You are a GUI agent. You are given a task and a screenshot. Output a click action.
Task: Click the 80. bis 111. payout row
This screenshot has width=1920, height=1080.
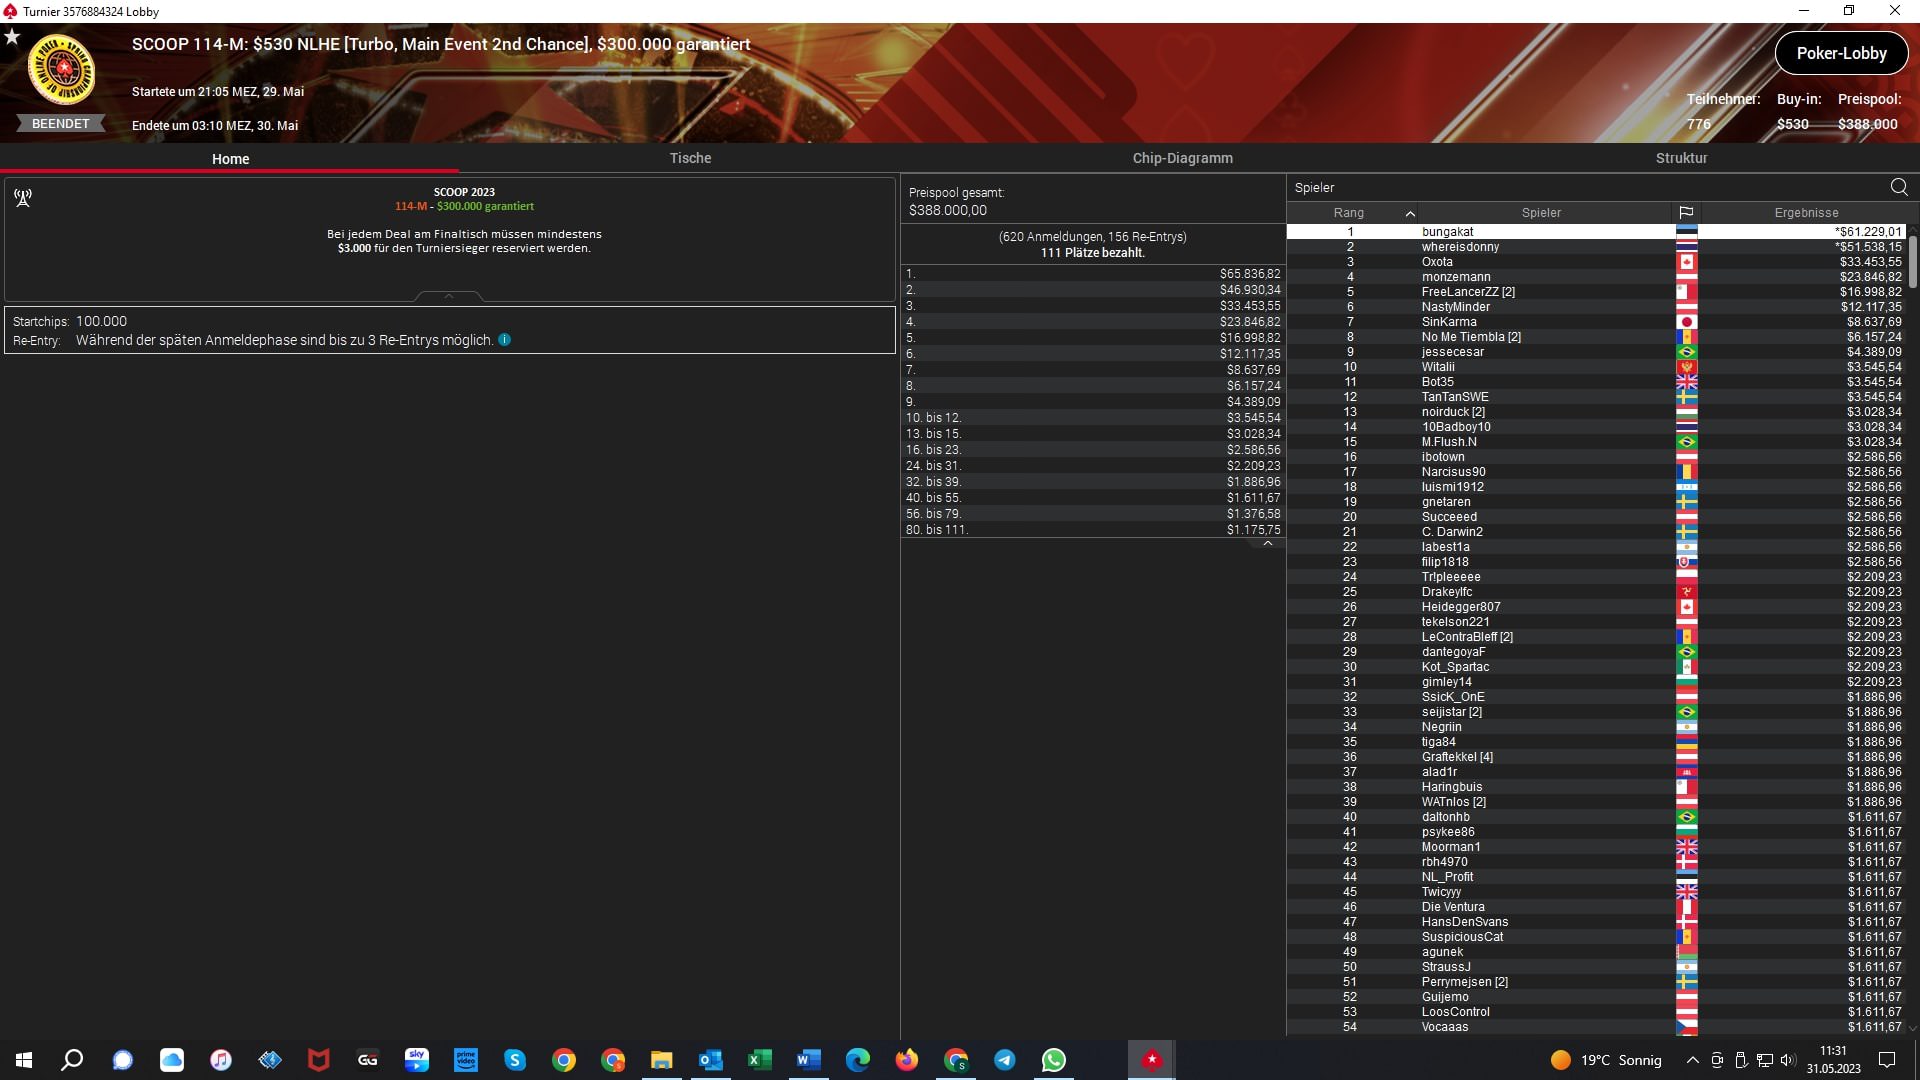1093,530
